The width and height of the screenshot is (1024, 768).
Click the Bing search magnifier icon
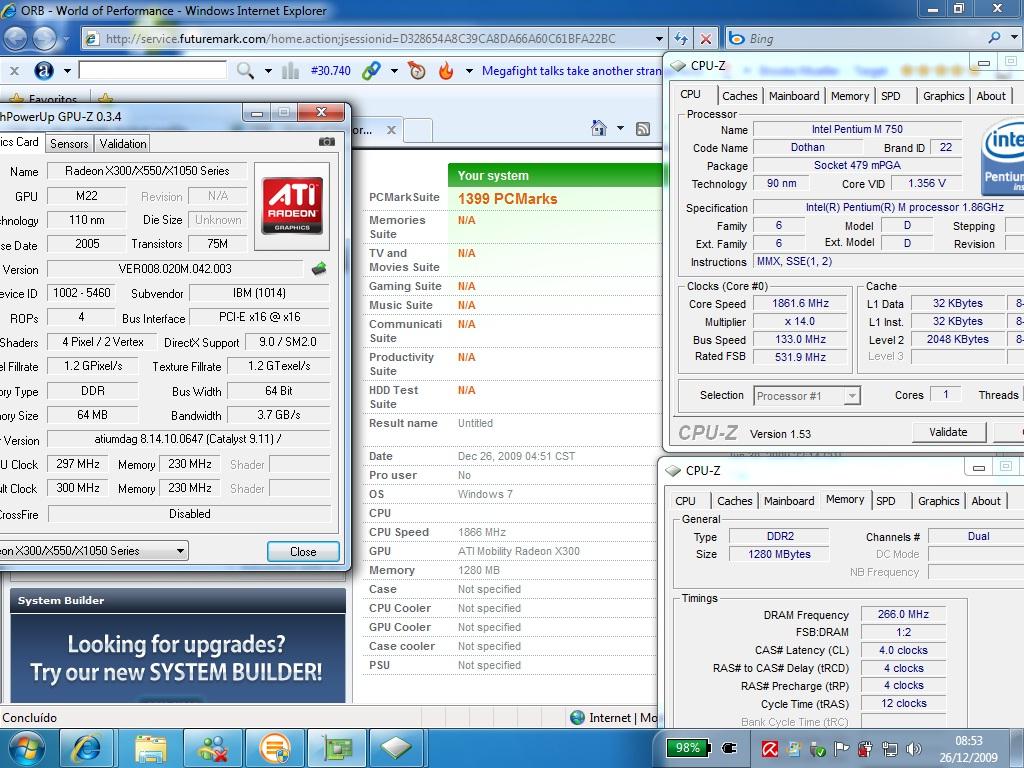[994, 38]
